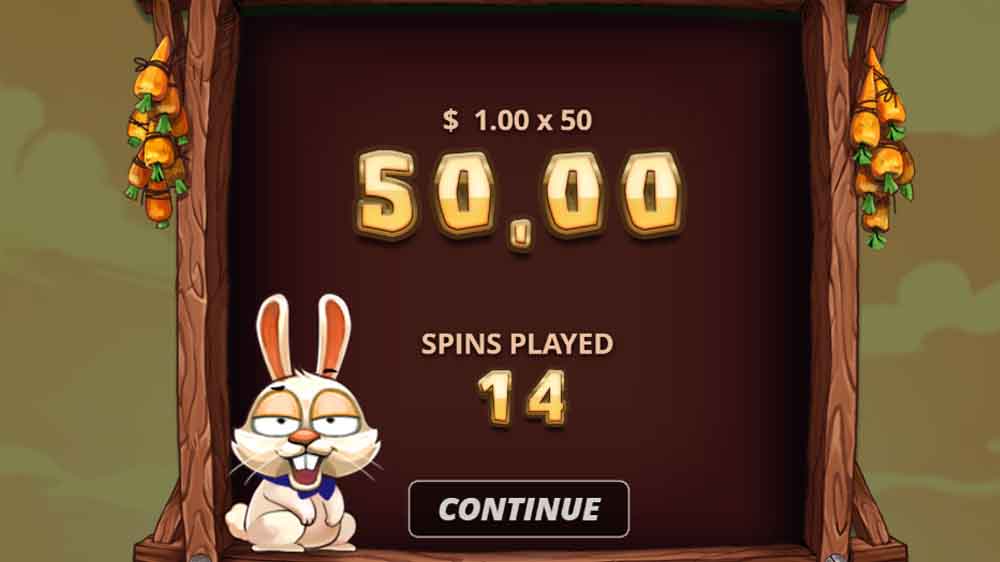Tap the rabbit's orange nose
This screenshot has height=562, width=1000.
tap(304, 437)
